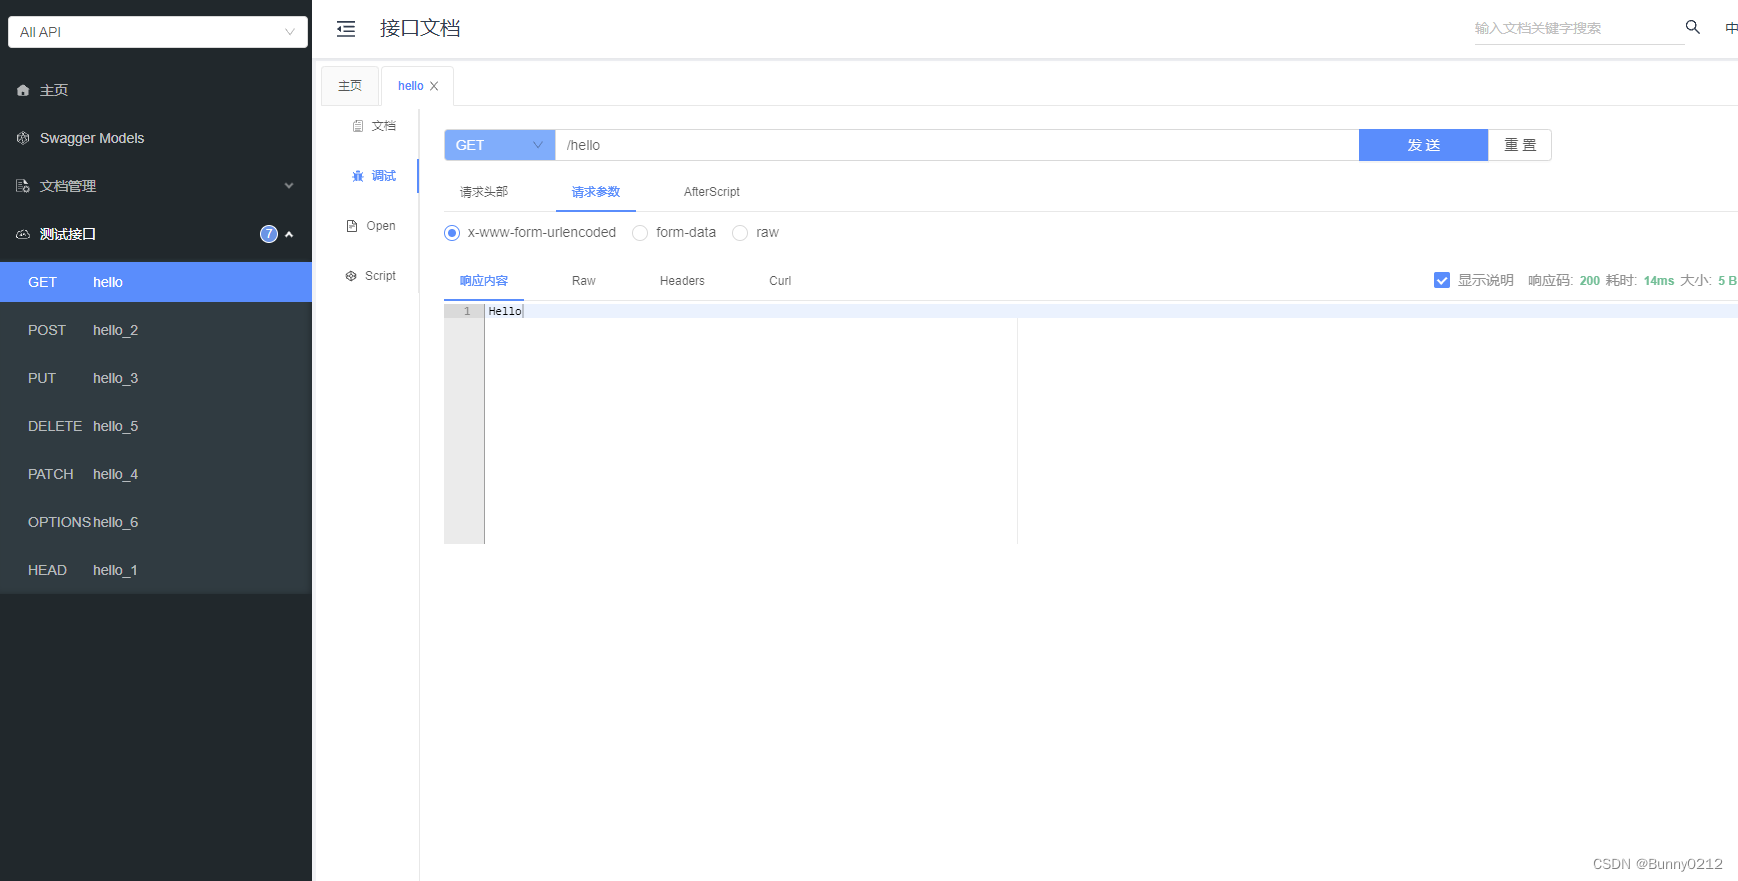Click the Swagger Models cube icon
Image resolution: width=1738 pixels, height=881 pixels.
coord(23,138)
